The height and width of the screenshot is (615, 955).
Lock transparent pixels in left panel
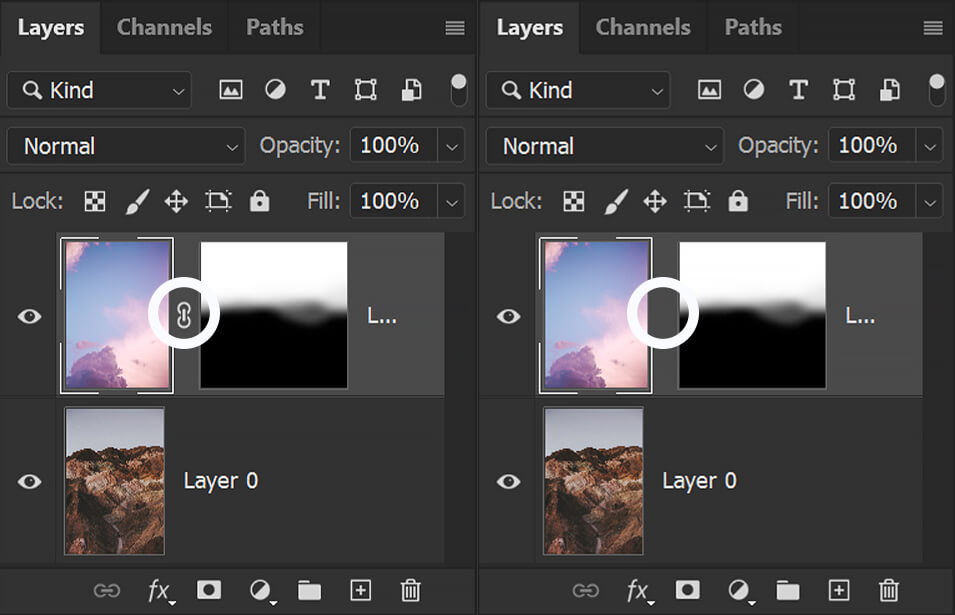pos(94,201)
